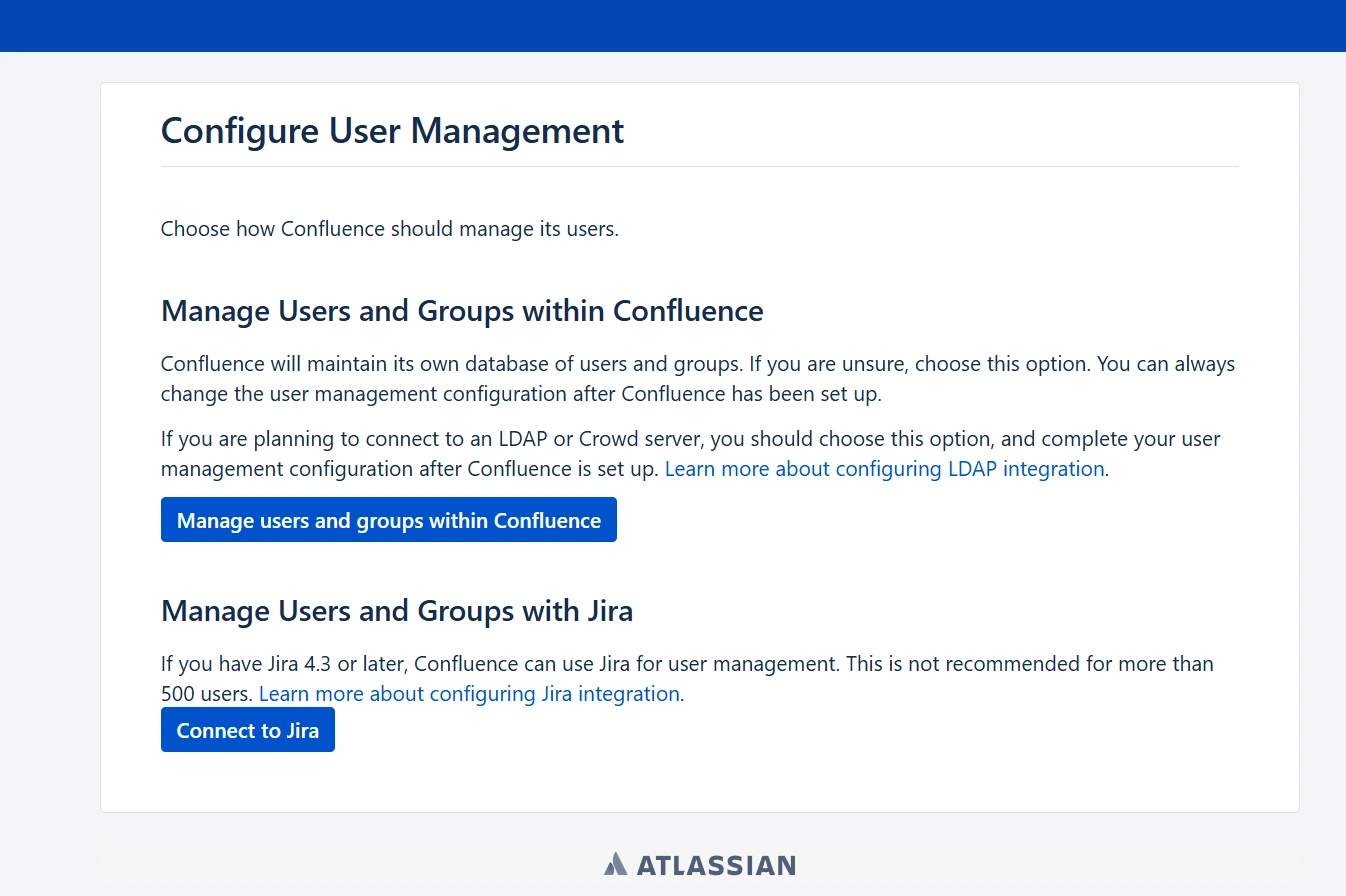Open 'Learn more about configuring LDAP integration' link
1346x896 pixels.
[884, 469]
